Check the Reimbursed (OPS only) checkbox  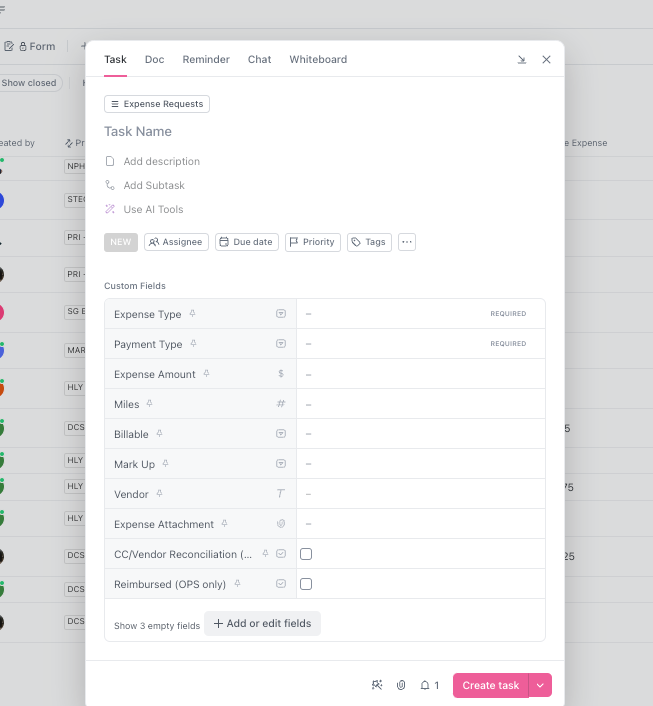coord(307,584)
